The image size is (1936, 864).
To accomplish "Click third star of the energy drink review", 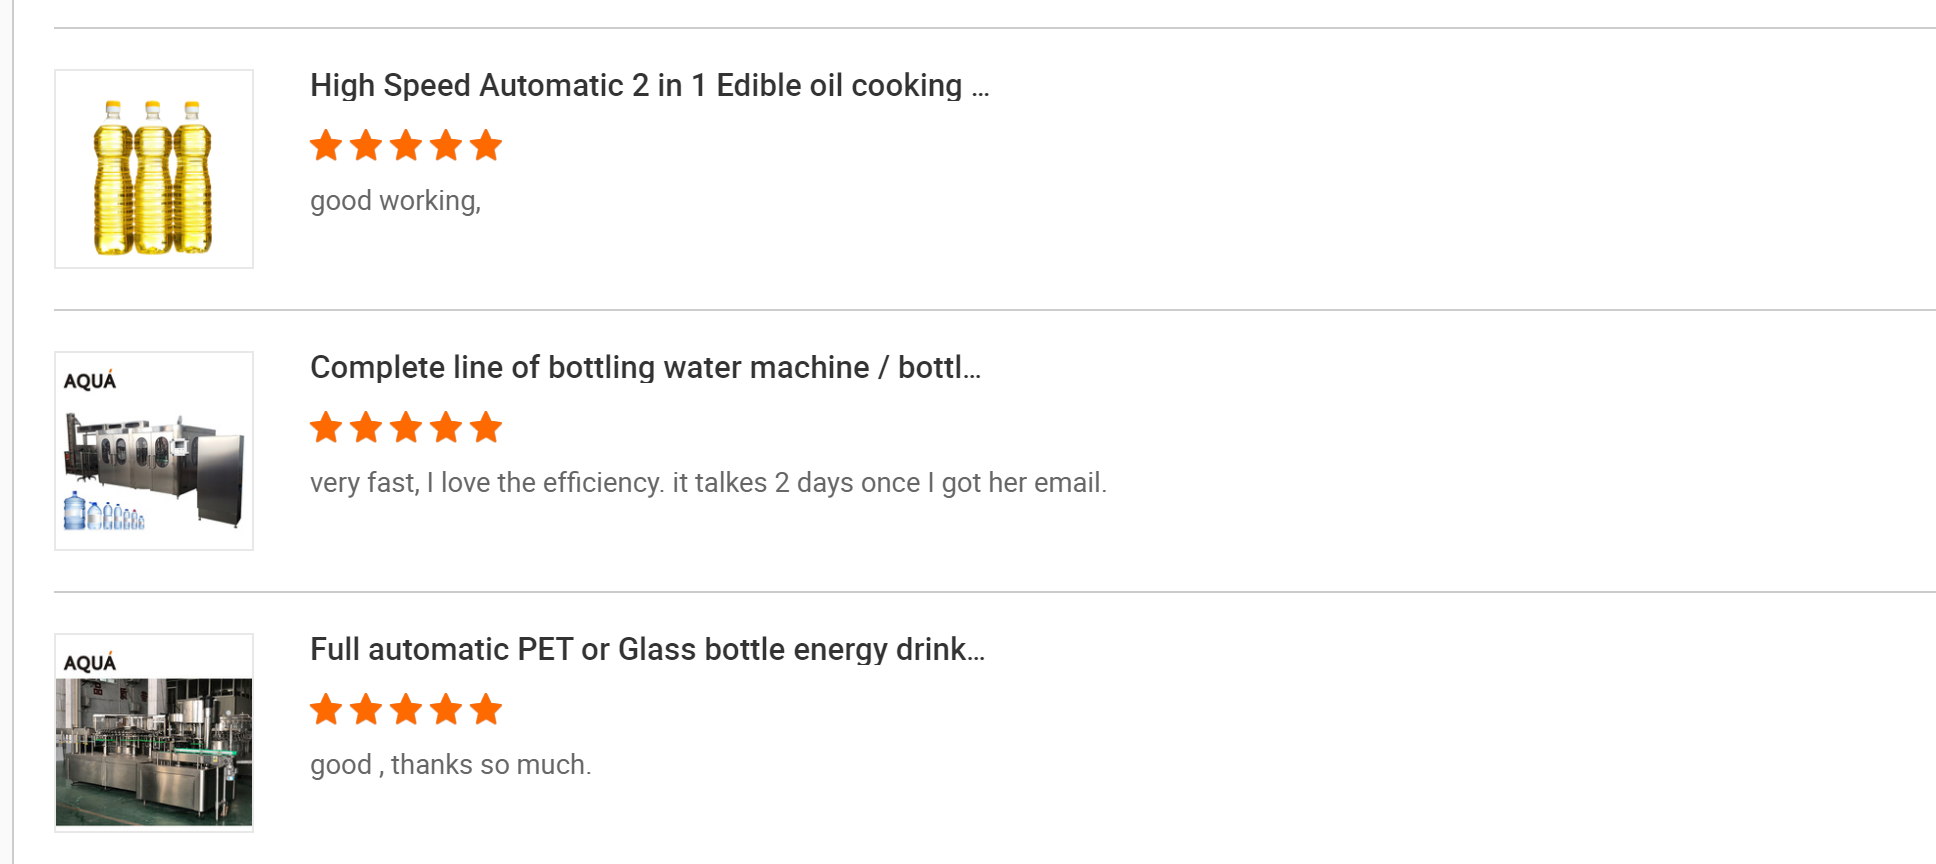I will click(x=406, y=710).
